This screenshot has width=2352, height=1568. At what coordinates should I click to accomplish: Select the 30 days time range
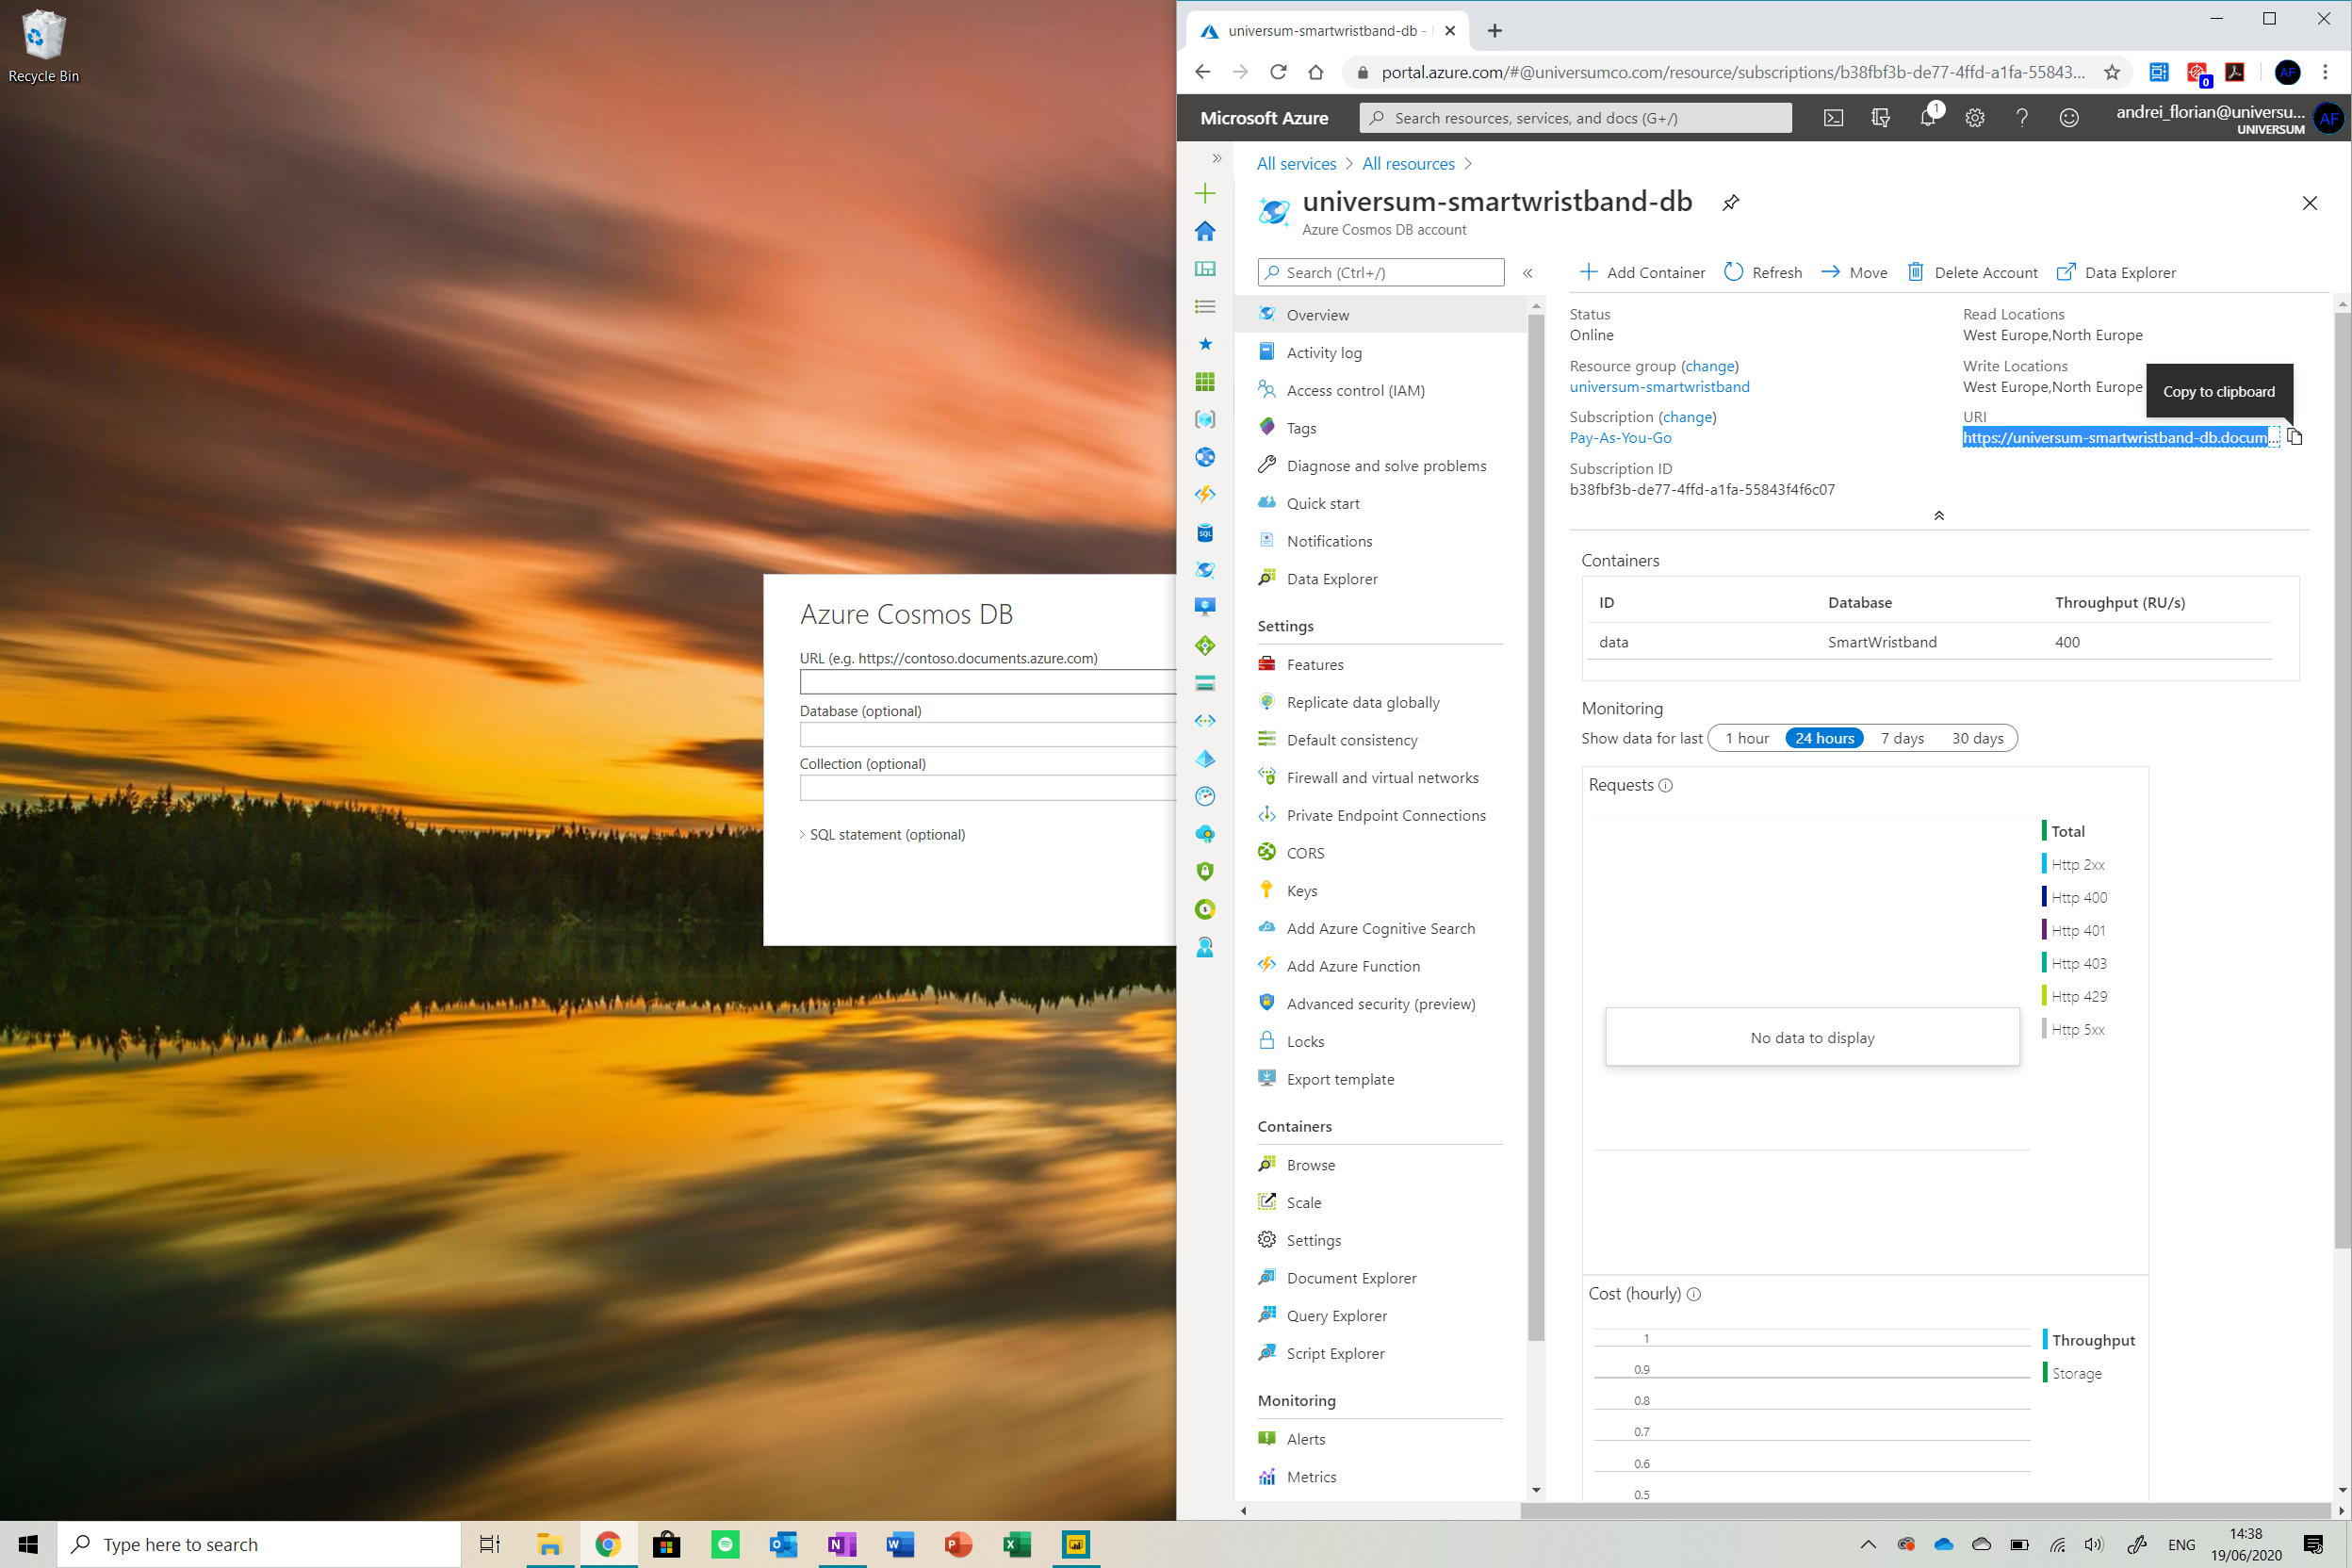(x=1977, y=738)
